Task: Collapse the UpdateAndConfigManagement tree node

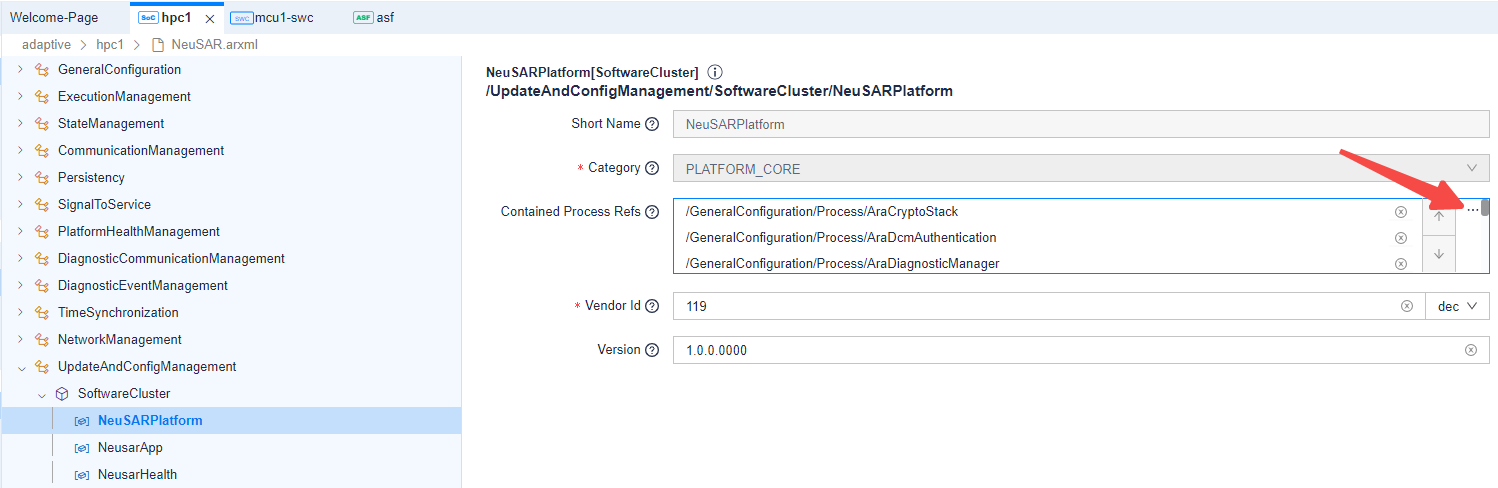Action: (20, 367)
